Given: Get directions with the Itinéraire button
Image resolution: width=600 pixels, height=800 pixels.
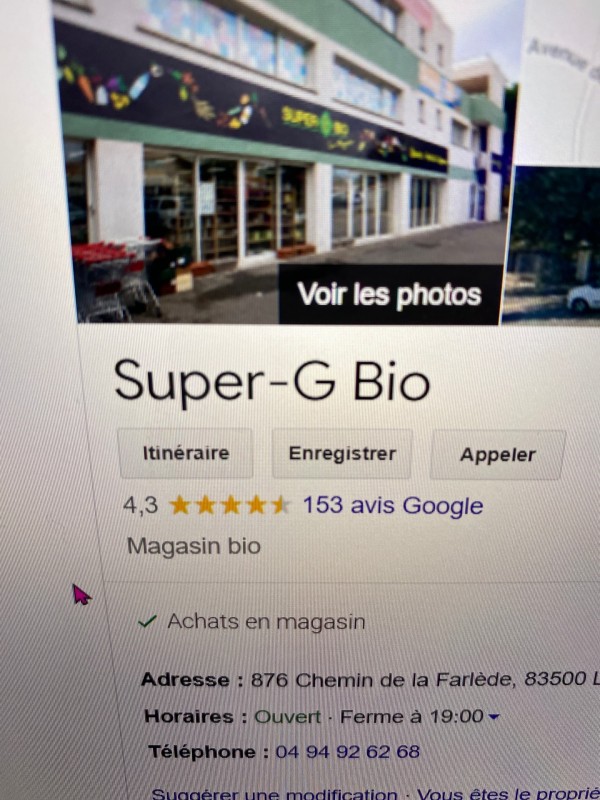Looking at the screenshot, I should (186, 453).
